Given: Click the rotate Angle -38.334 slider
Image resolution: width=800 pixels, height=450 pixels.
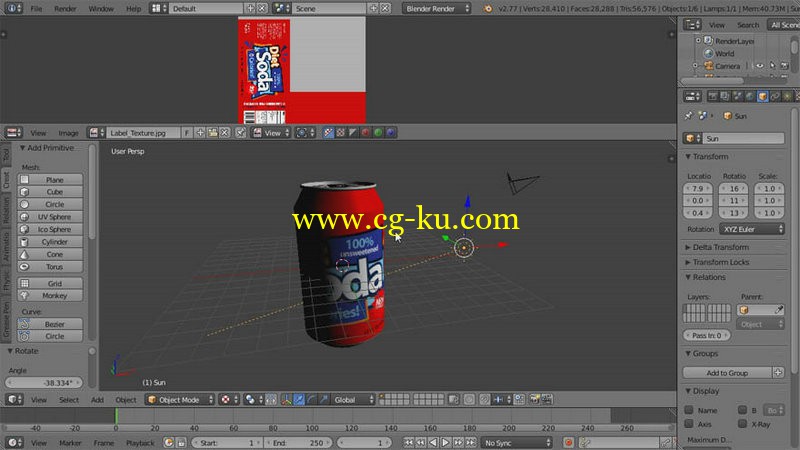Looking at the screenshot, I should click(43, 383).
